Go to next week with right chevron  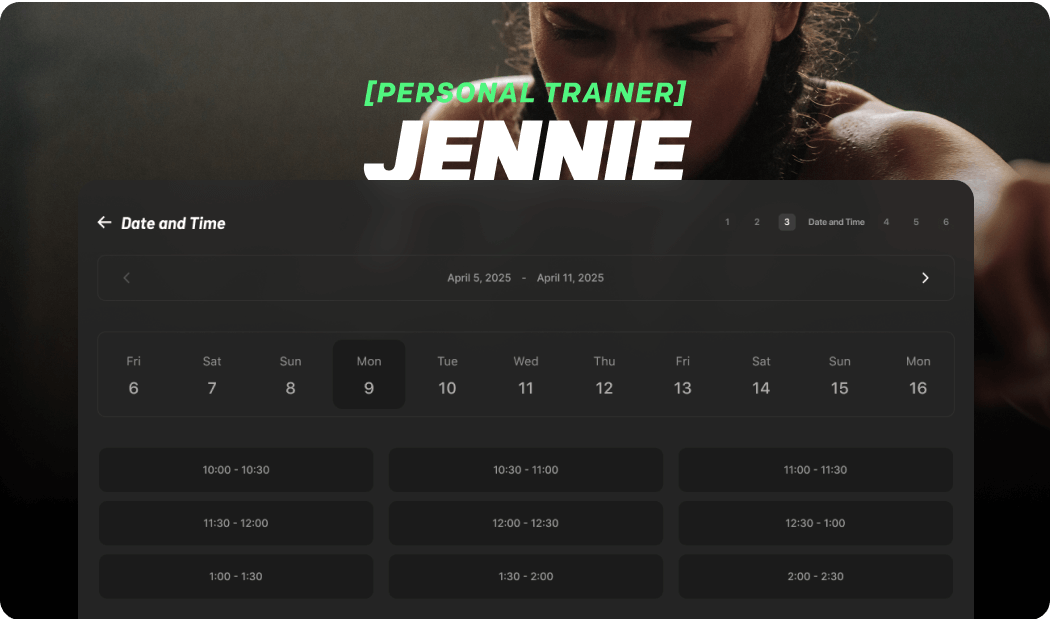(x=925, y=278)
